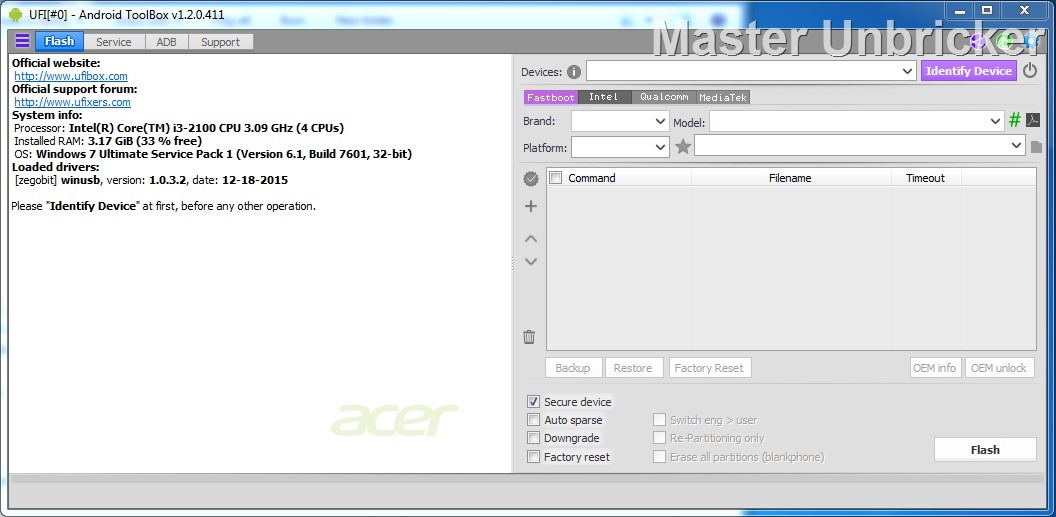Click the Factory Reset button

[x=709, y=368]
